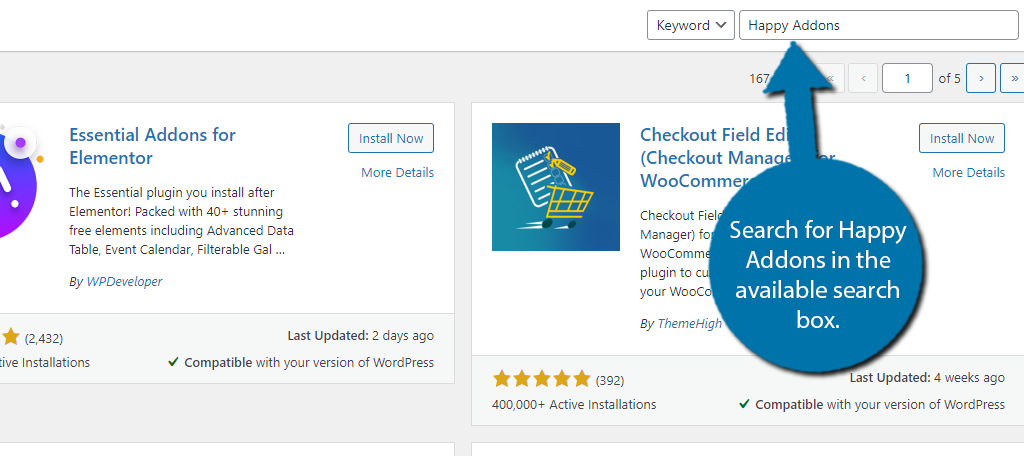Open WPDeveloper author link
This screenshot has height=456, width=1024.
(x=124, y=282)
